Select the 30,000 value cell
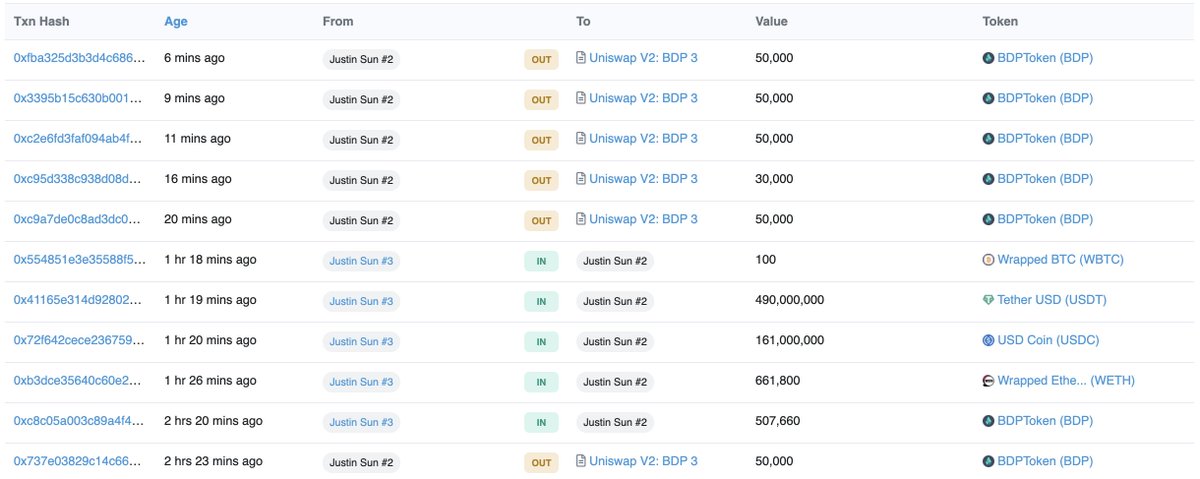1200x479 pixels. click(x=774, y=179)
